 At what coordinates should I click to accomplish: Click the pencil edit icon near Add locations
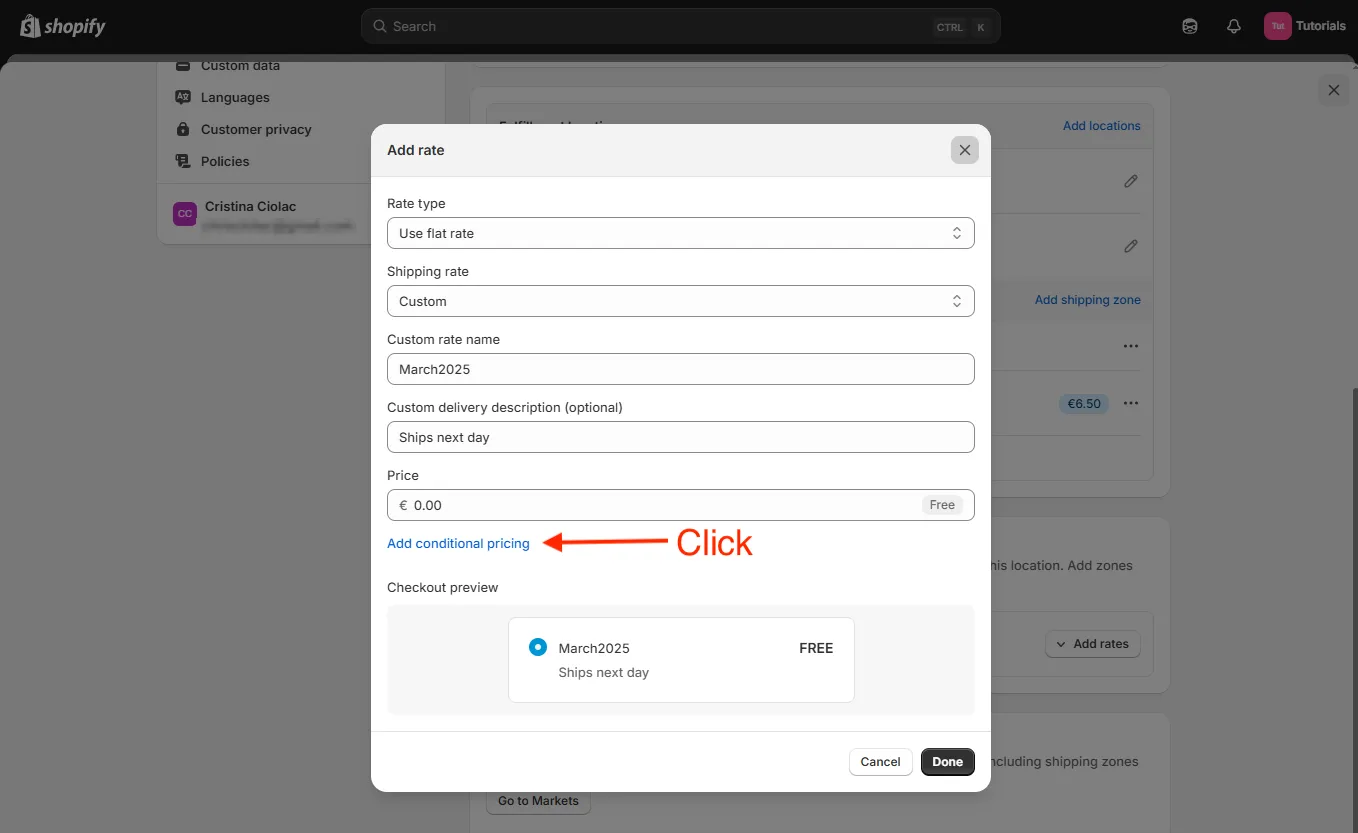pos(1131,181)
